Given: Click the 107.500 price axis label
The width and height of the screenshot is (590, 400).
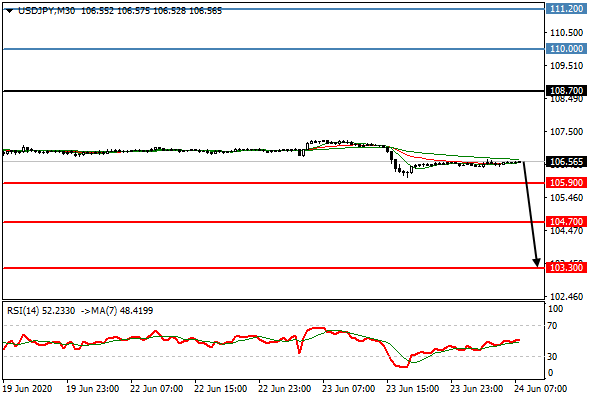Looking at the screenshot, I should [566, 132].
